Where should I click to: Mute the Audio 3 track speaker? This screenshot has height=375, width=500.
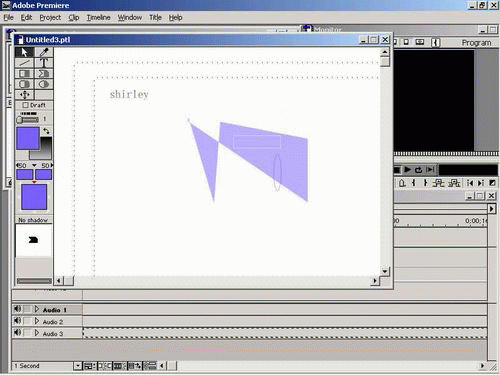pyautogui.click(x=17, y=333)
